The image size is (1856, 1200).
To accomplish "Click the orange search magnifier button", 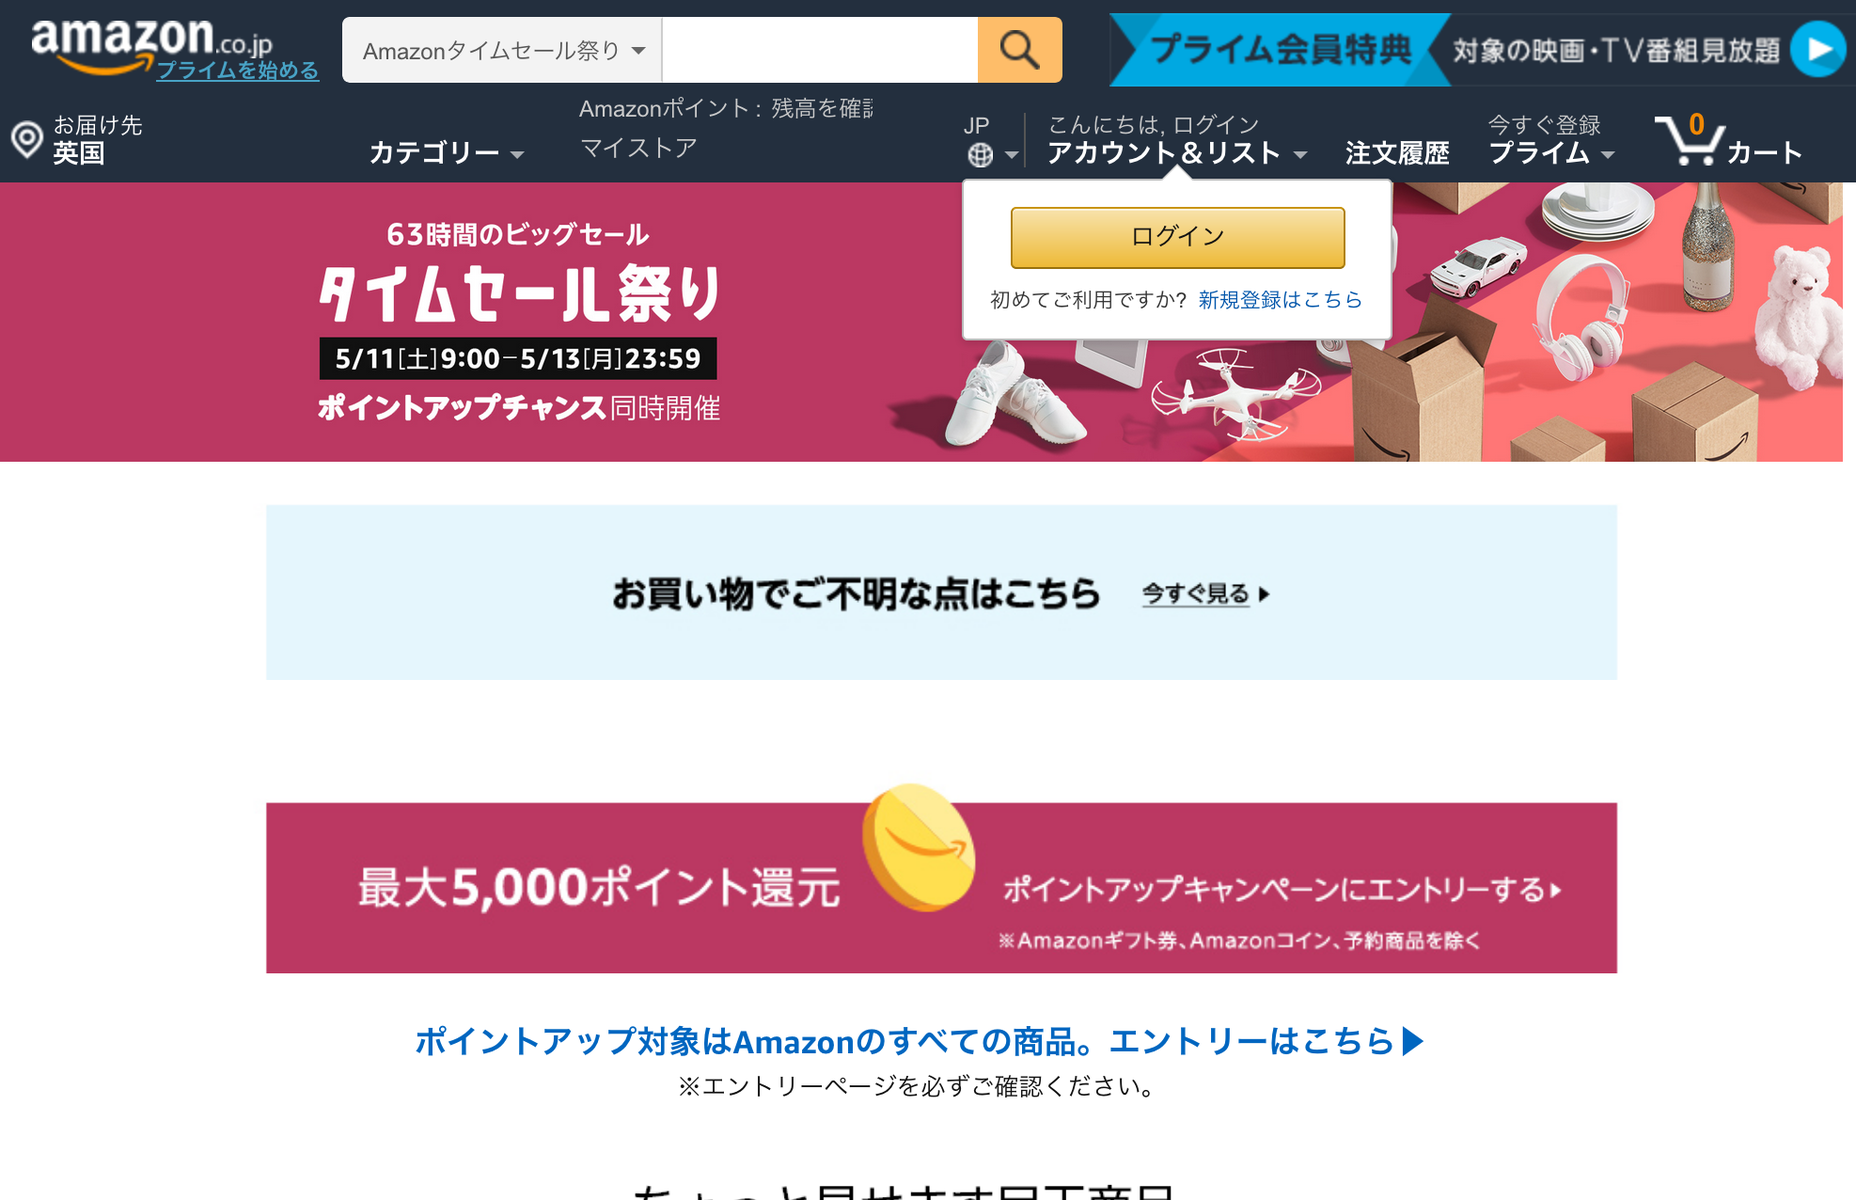I will [x=1019, y=50].
